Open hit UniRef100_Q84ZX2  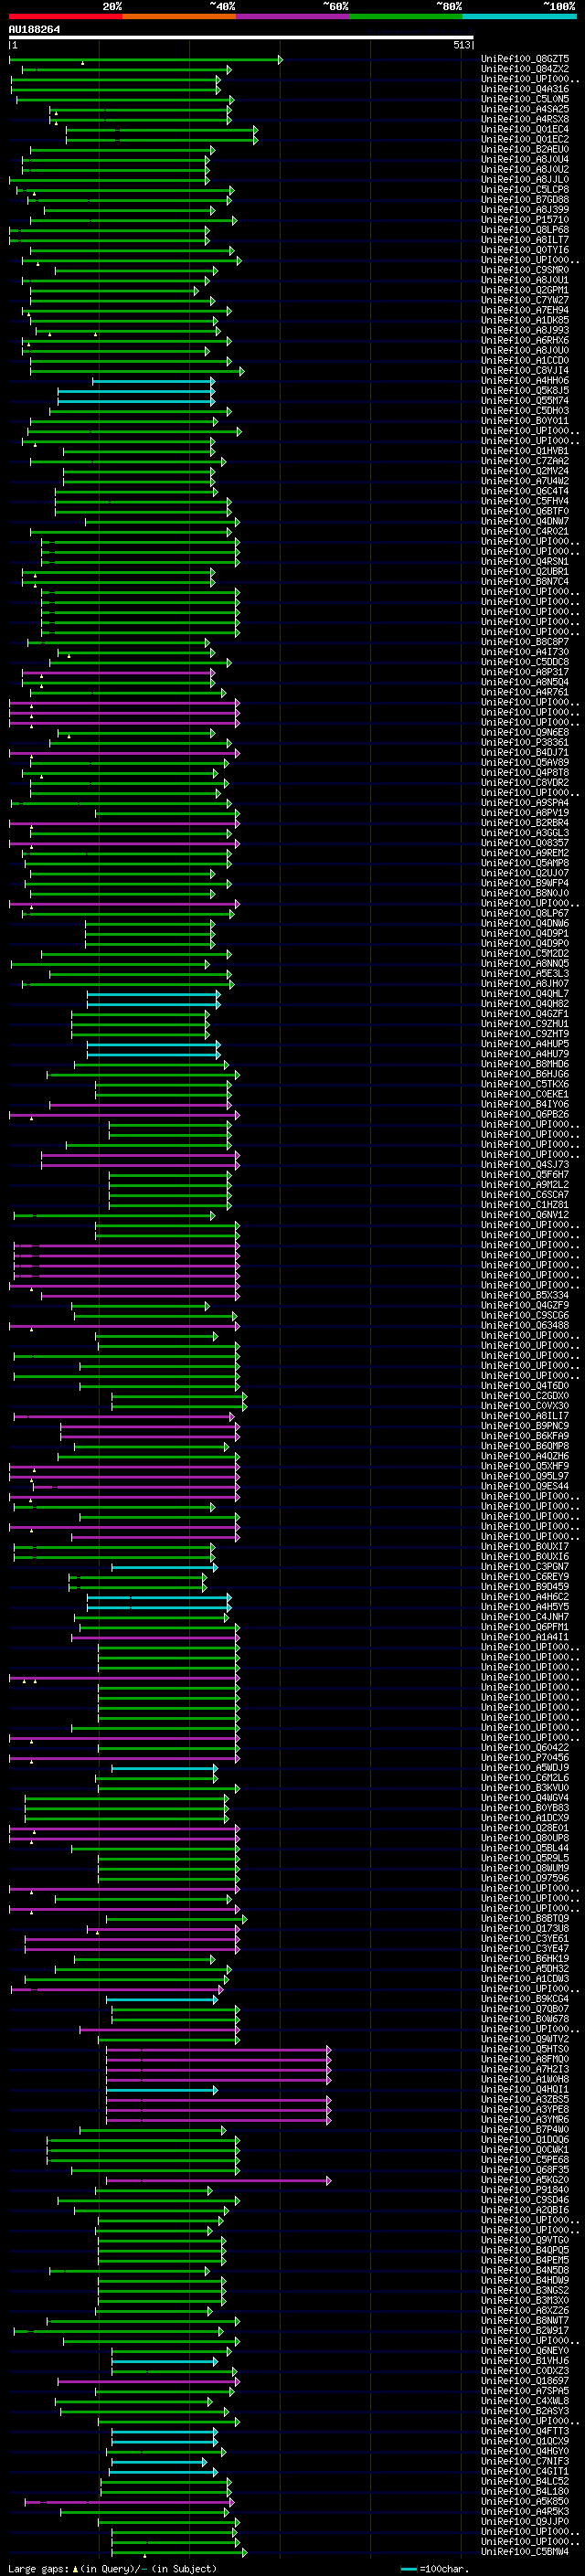coord(525,69)
